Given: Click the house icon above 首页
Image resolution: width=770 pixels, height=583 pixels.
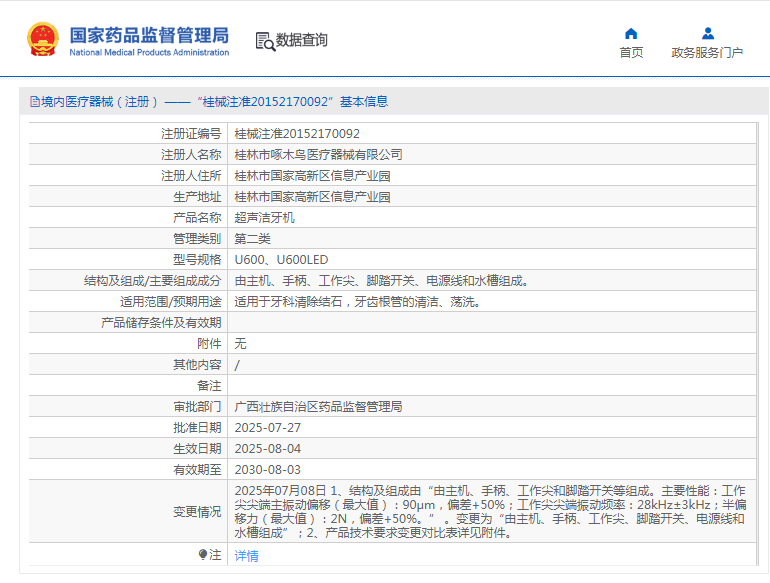Looking at the screenshot, I should coord(631,33).
